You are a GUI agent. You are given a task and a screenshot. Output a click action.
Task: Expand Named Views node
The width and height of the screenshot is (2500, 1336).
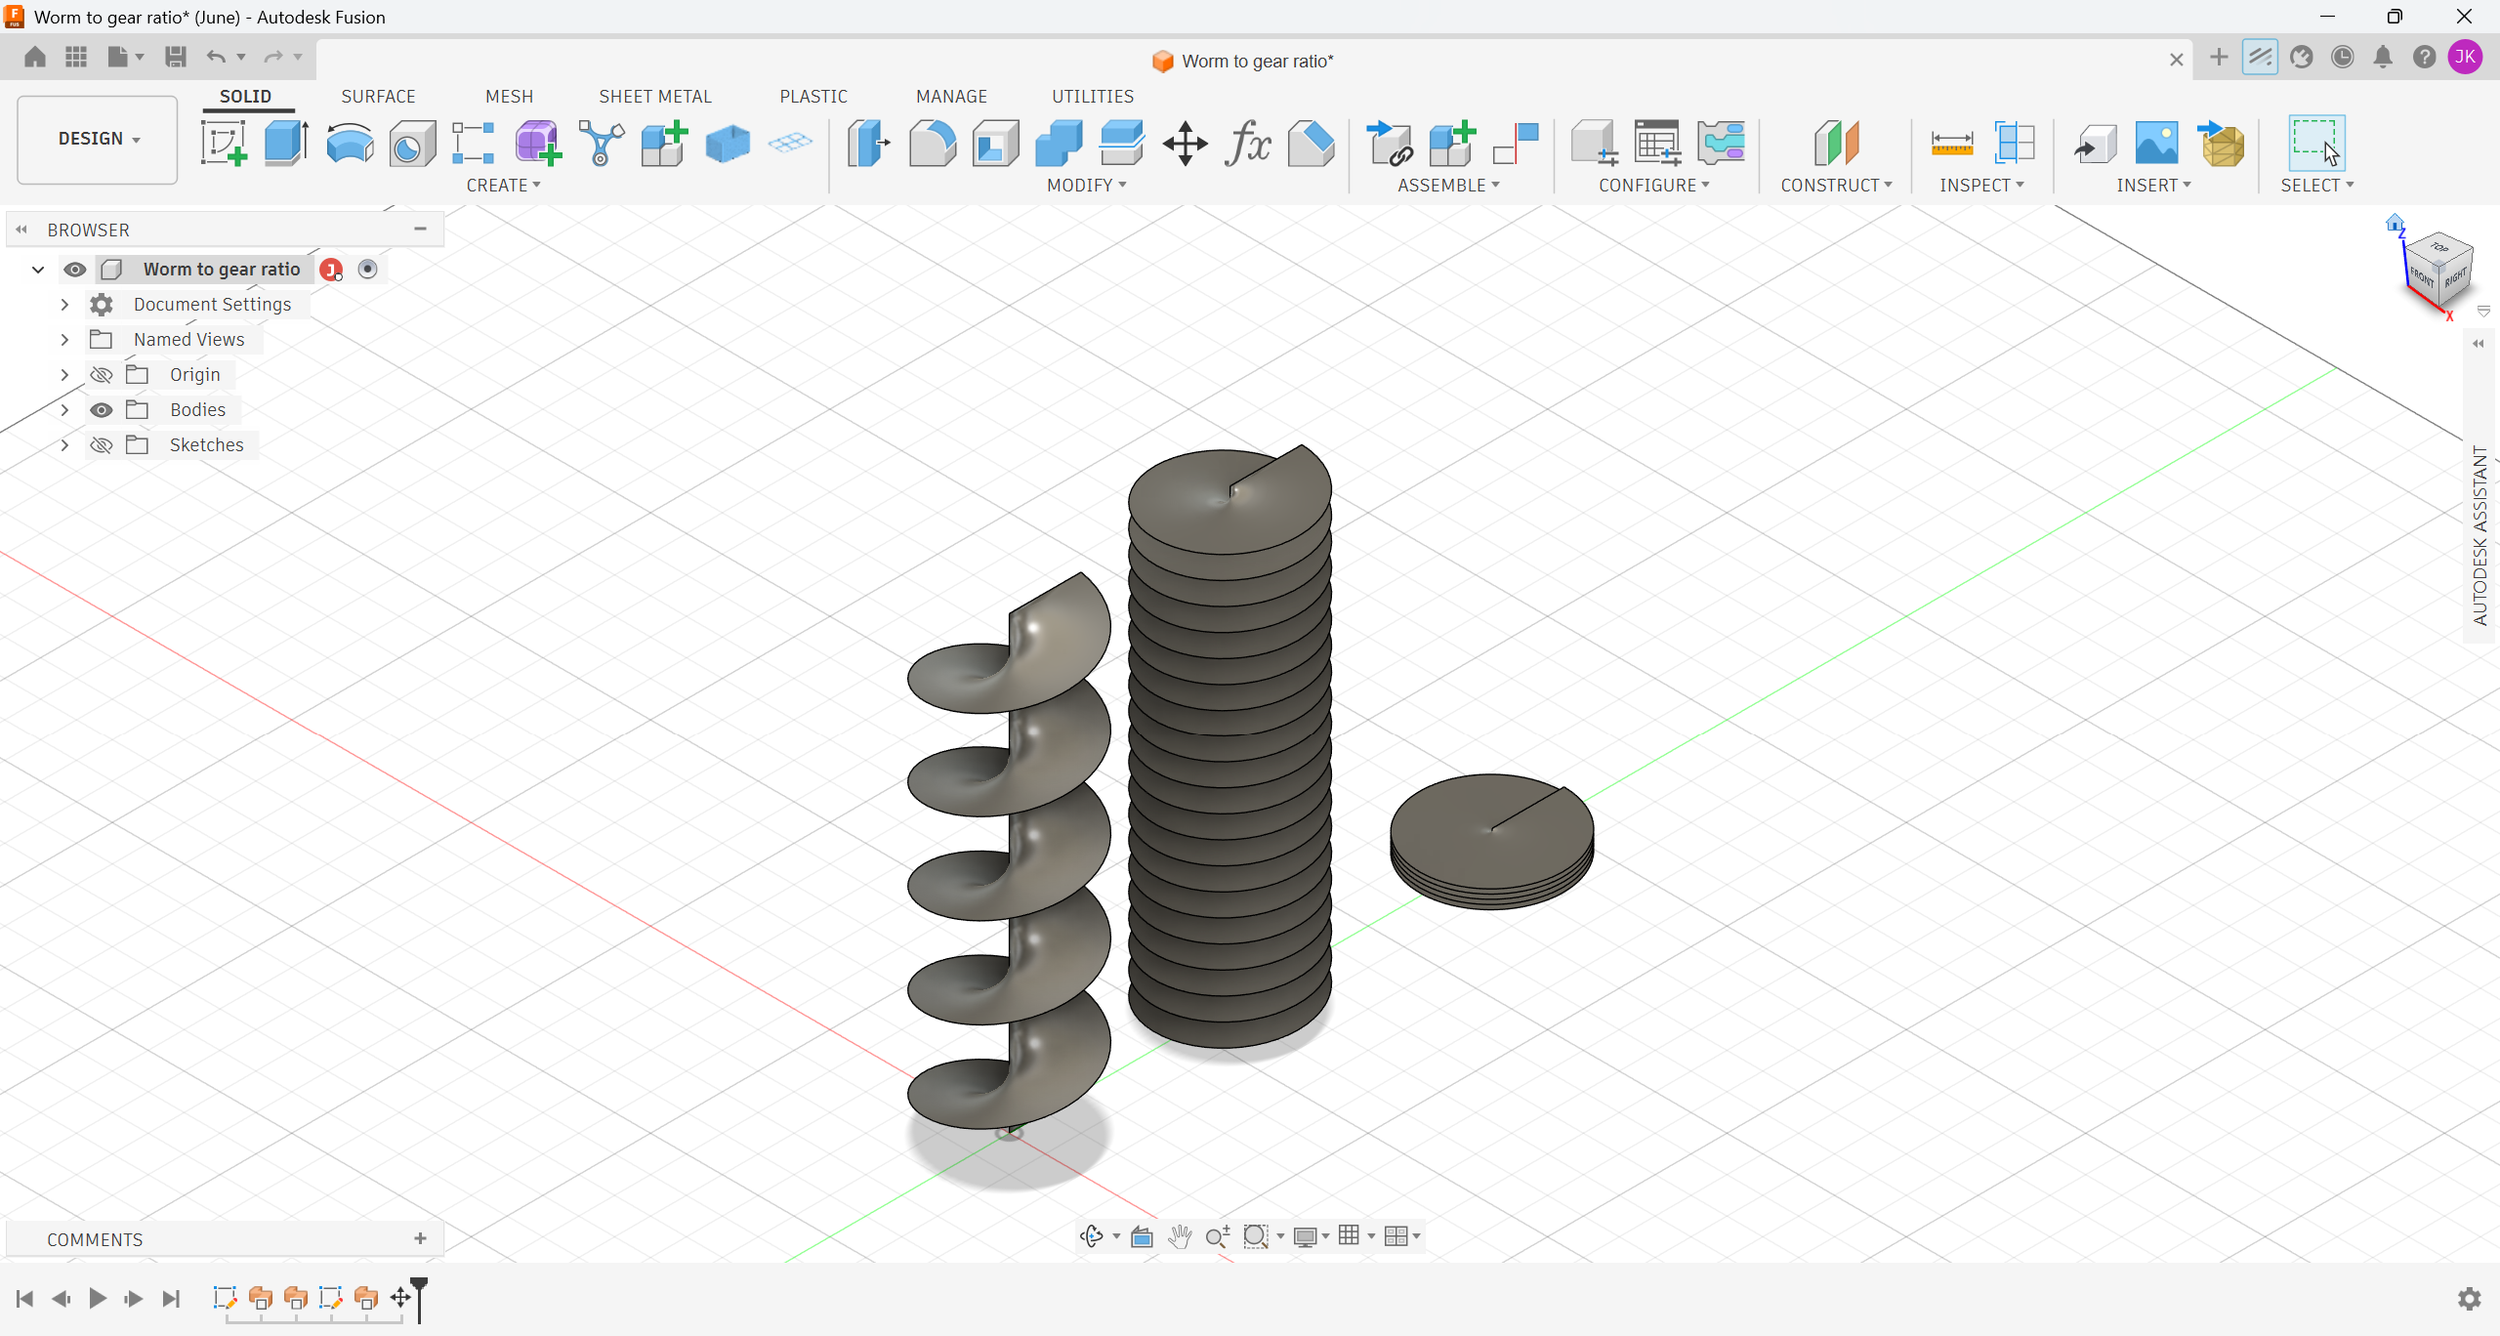point(65,340)
